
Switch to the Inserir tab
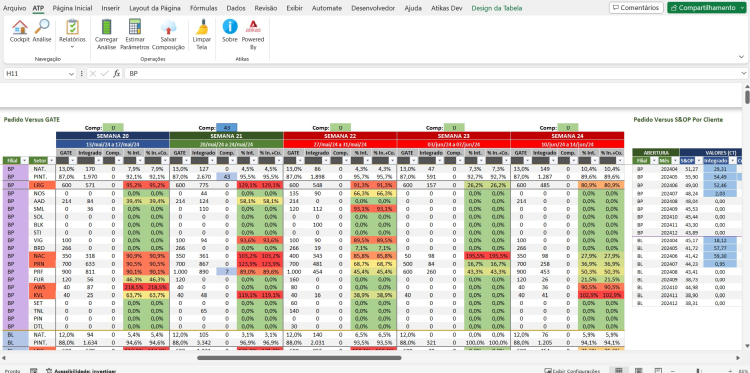click(110, 8)
